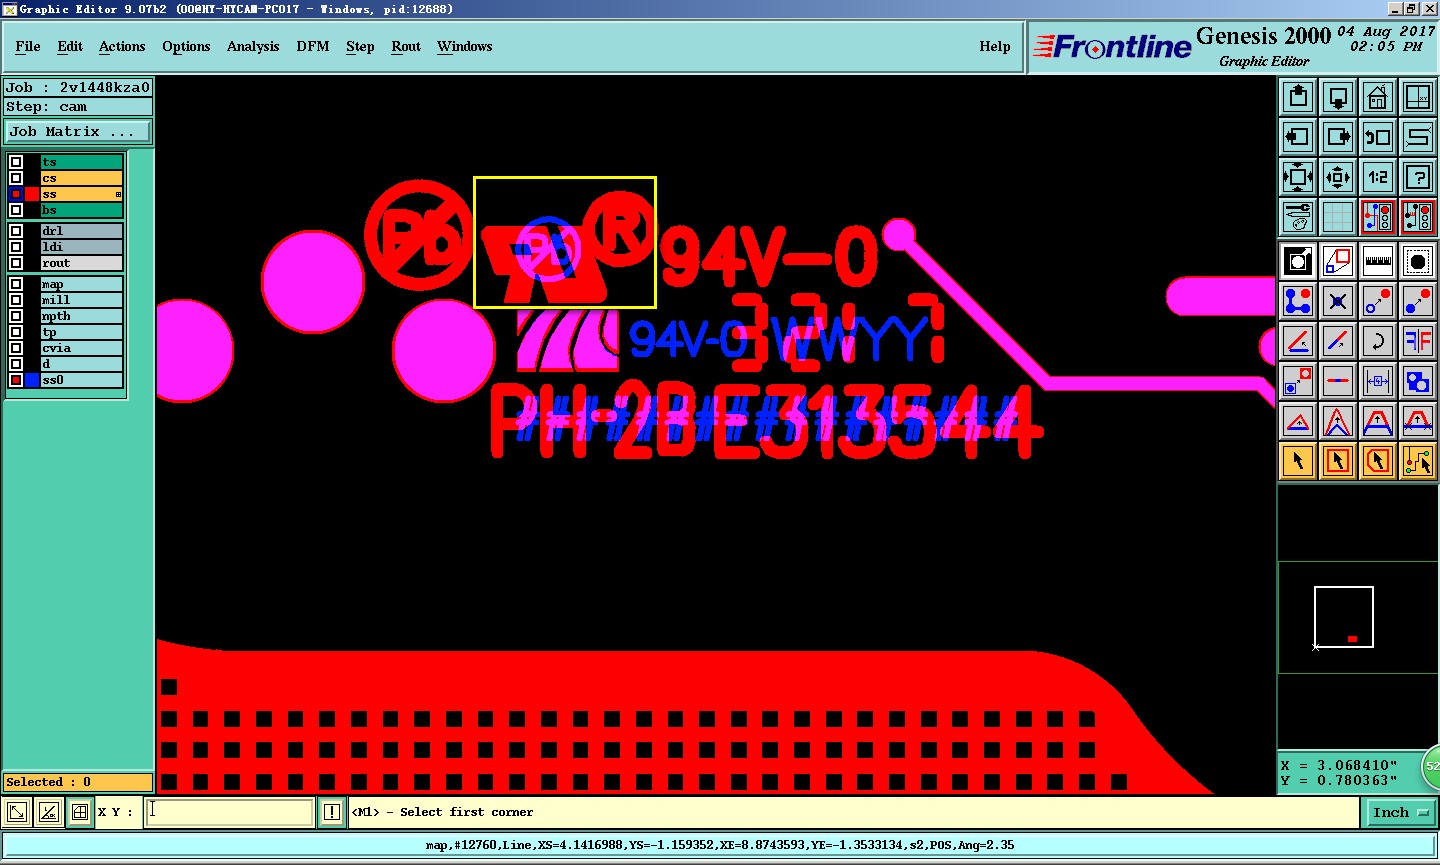Click the pan up view icon
This screenshot has height=865, width=1440.
[x=1298, y=97]
